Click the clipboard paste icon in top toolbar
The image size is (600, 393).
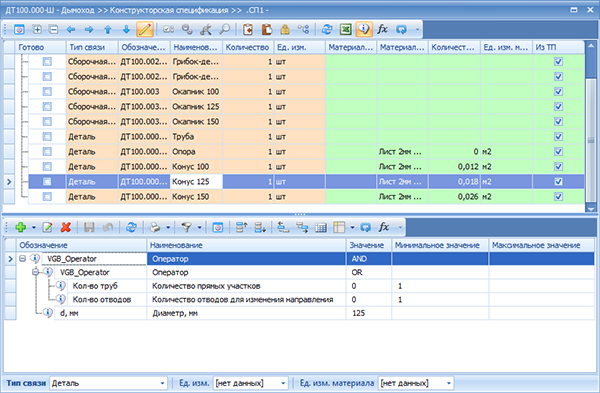(x=266, y=29)
